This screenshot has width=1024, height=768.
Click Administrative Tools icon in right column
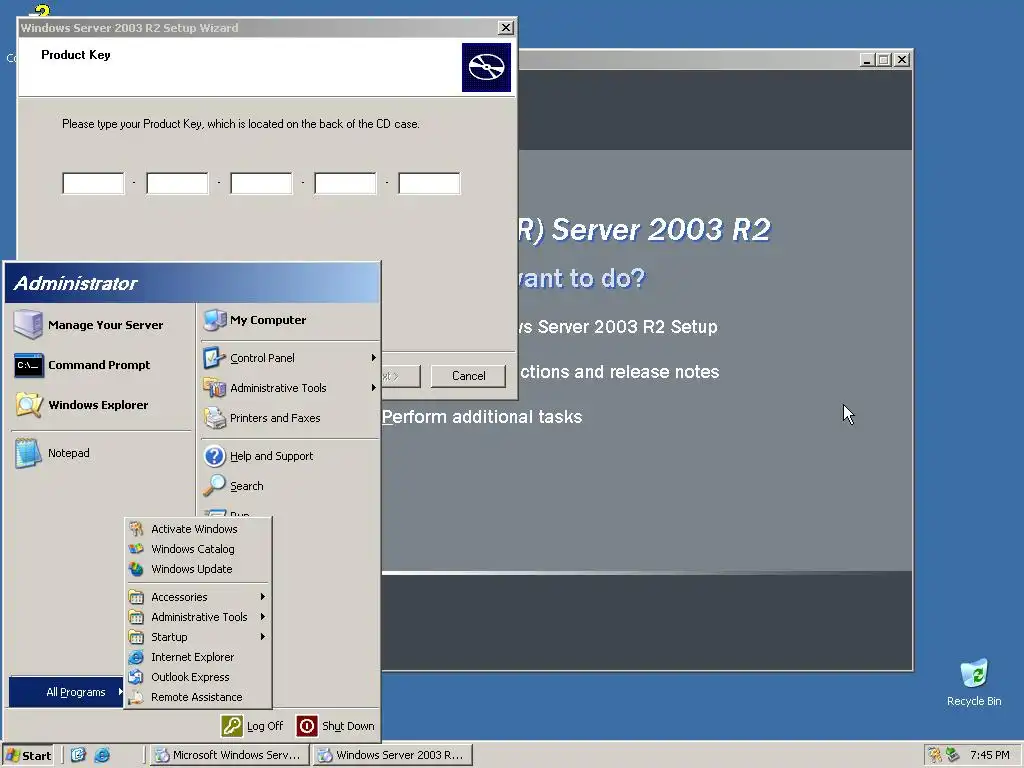(214, 388)
